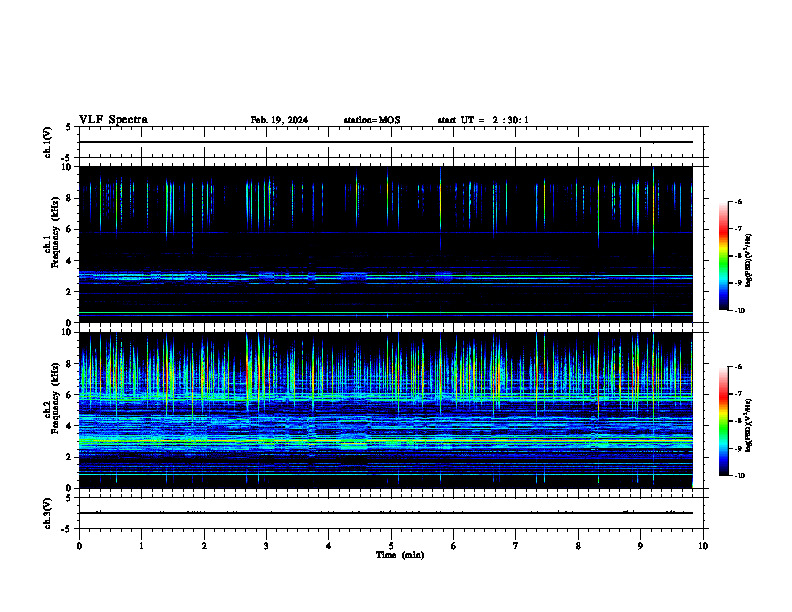Screen dimensions: 792x612
Task: Click the ch.1 voltage waveform trace
Action: (x=386, y=142)
